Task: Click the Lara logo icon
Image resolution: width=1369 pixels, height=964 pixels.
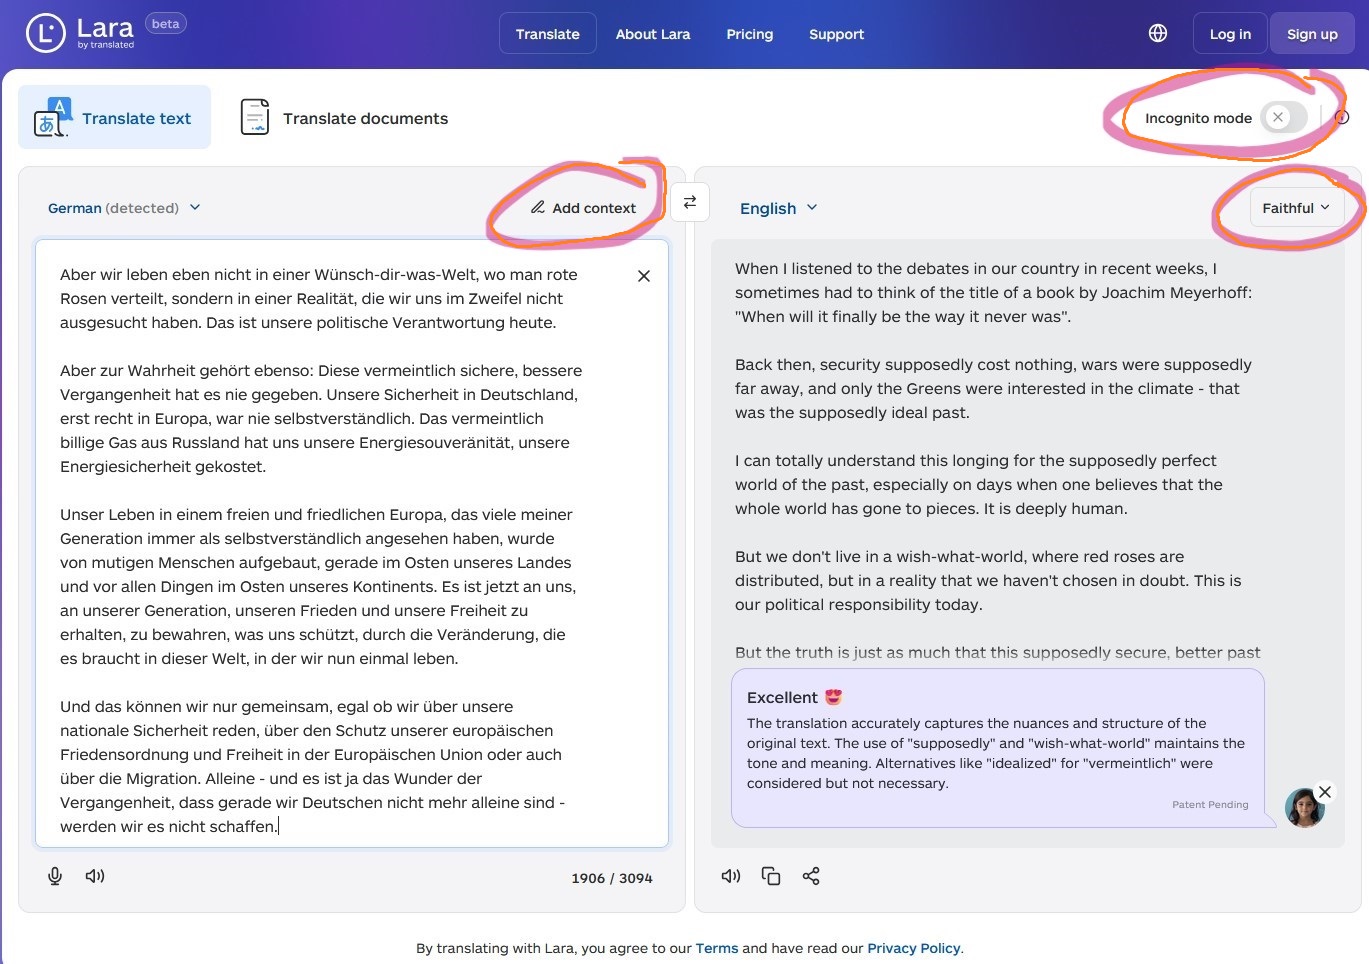Action: pyautogui.click(x=46, y=33)
